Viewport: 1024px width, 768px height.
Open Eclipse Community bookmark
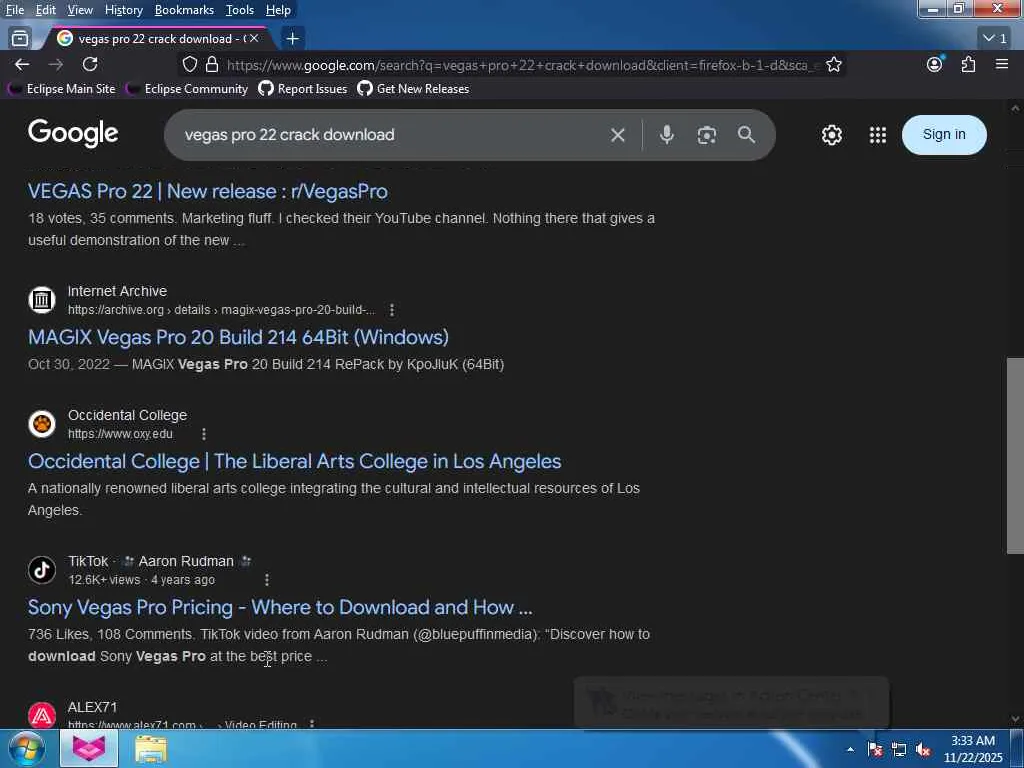(x=187, y=89)
